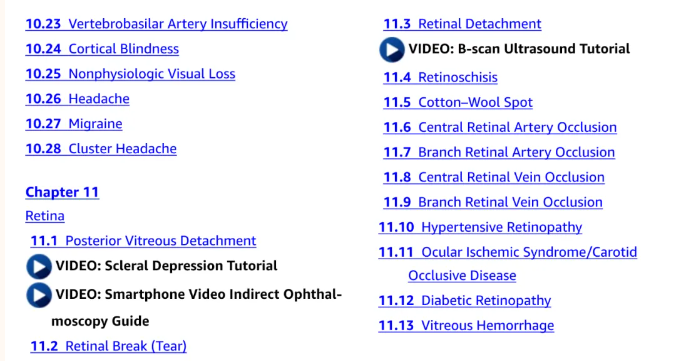Open section 10.23 Vertebrobasilar Artery Insufficiency
The width and height of the screenshot is (680, 361).
pyautogui.click(x=157, y=24)
